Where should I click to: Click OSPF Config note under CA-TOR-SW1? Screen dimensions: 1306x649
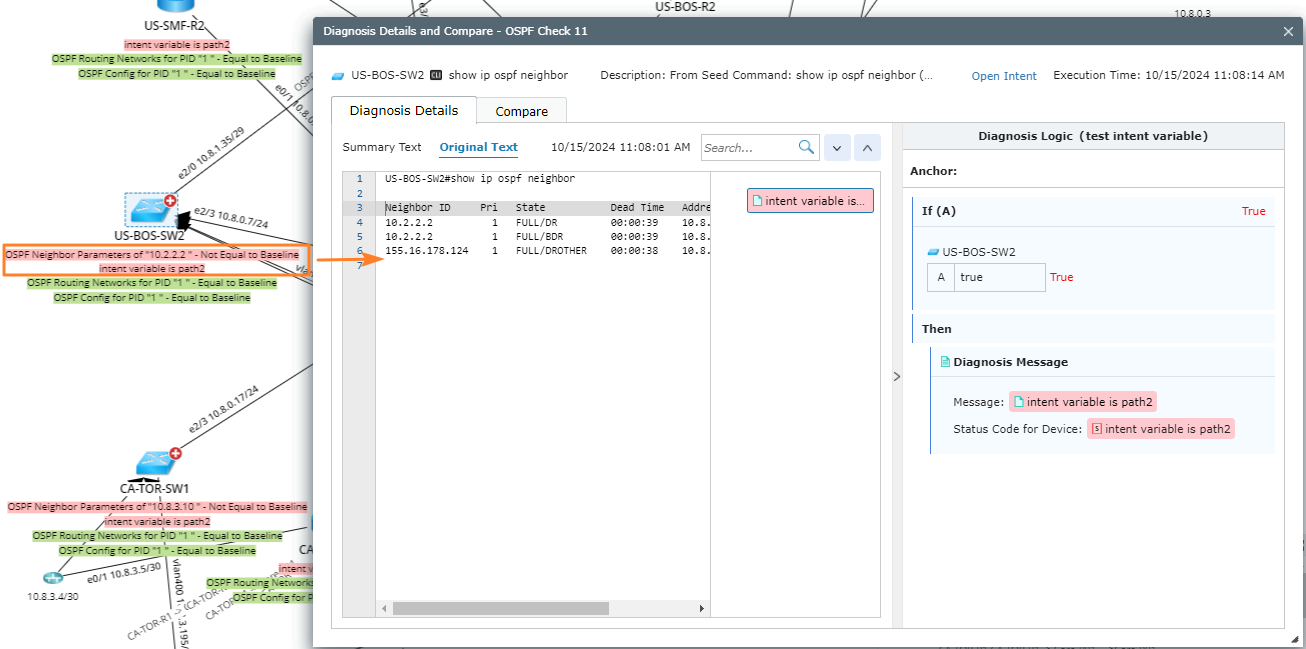(157, 551)
